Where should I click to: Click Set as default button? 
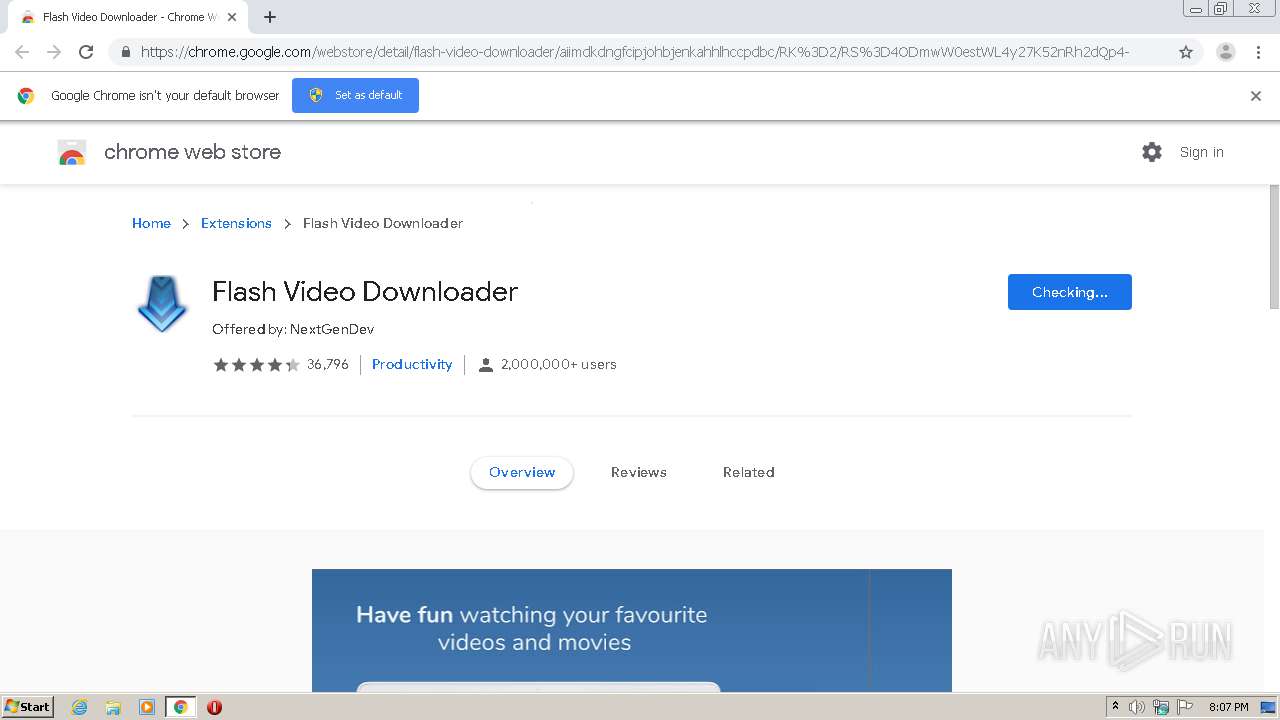click(355, 95)
